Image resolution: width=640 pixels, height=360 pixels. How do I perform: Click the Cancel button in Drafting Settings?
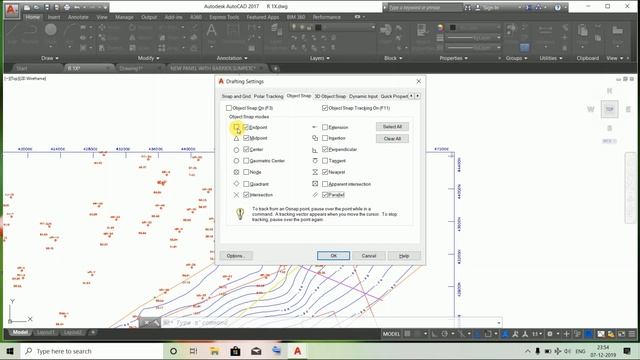(x=369, y=256)
